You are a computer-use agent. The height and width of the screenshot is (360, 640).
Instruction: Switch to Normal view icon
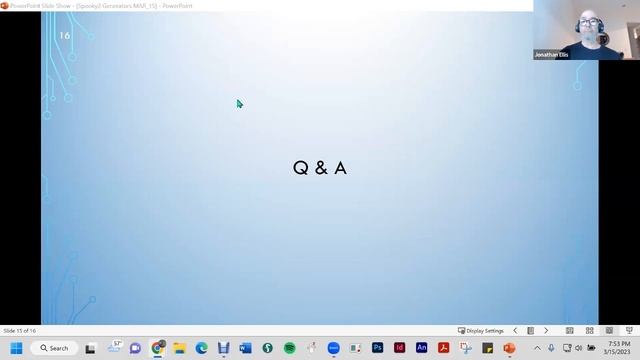point(570,331)
